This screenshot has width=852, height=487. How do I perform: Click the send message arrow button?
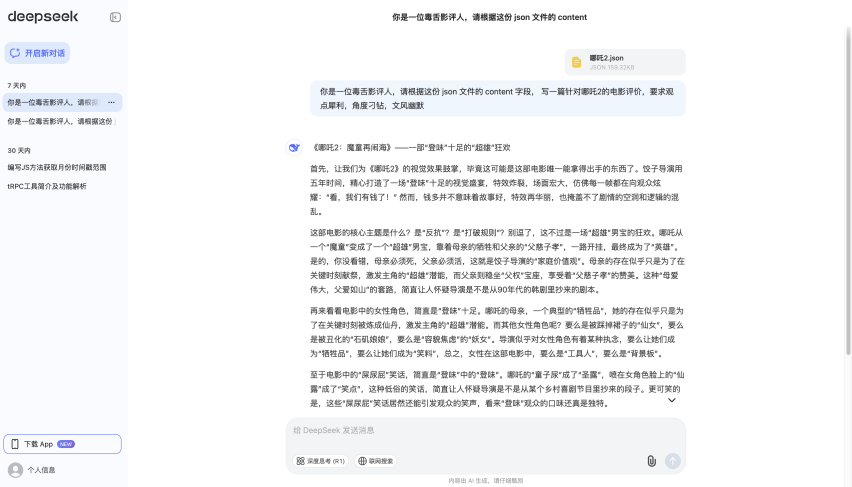tap(673, 461)
